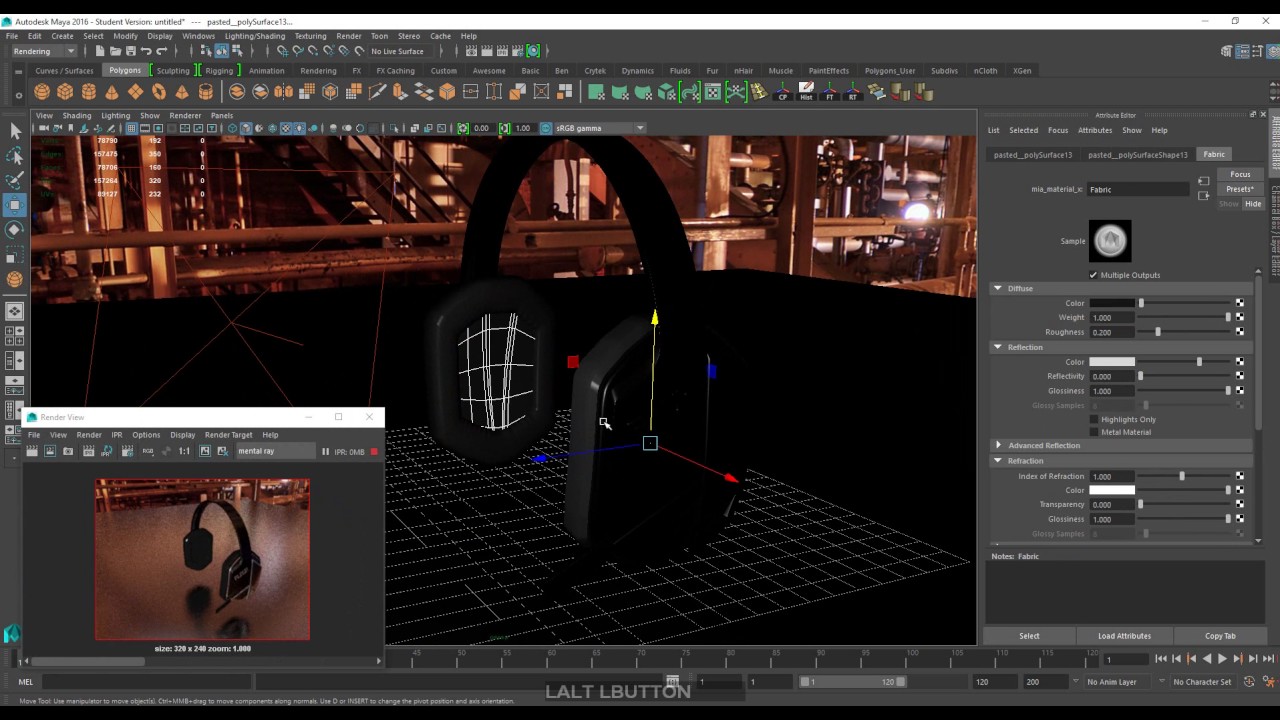Activate the Rotate tool in toolbox
The height and width of the screenshot is (720, 1280).
point(15,229)
